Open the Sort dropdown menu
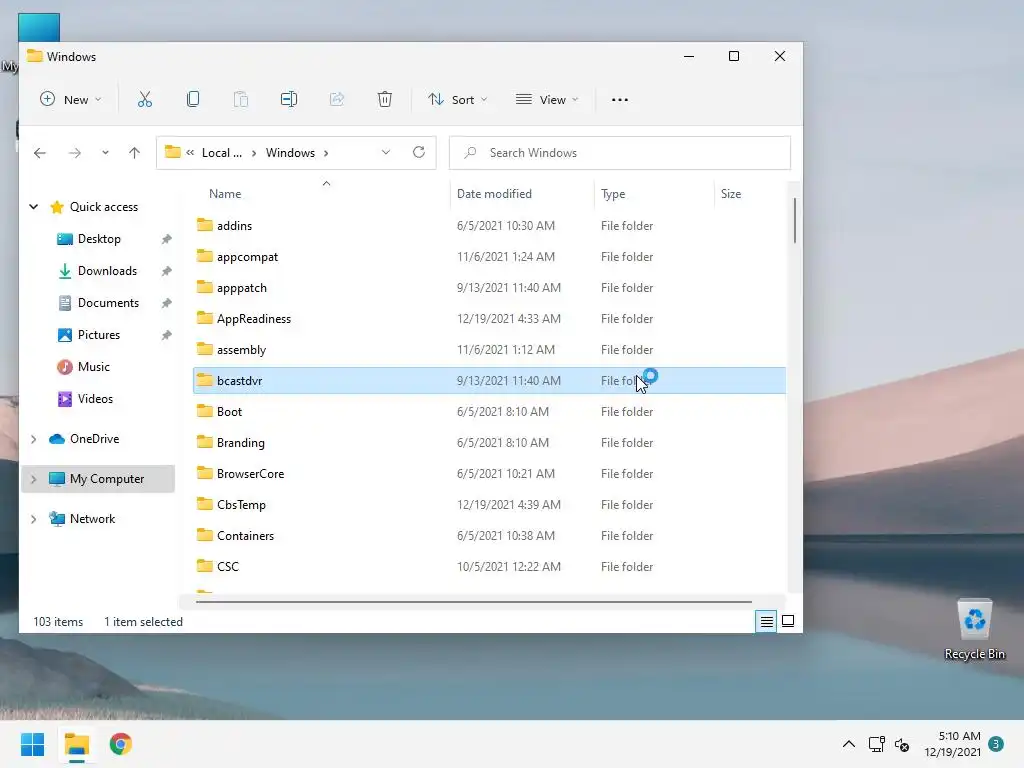Viewport: 1024px width, 768px height. 458,99
